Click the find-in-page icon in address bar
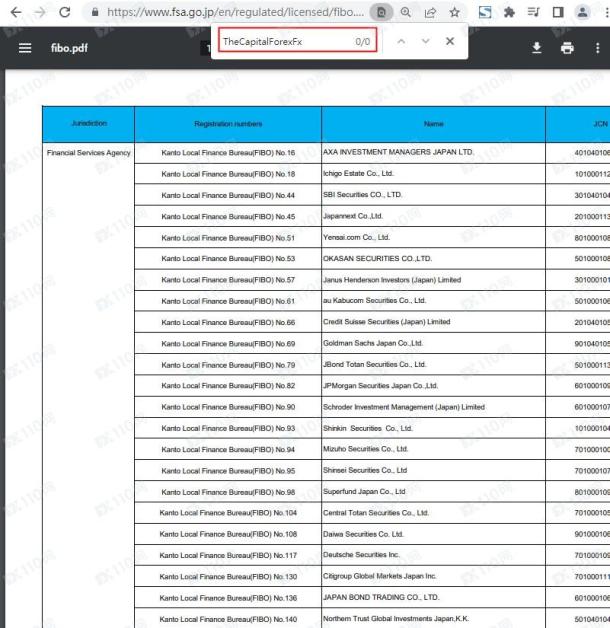Screen dimensions: 610x628 381,12
